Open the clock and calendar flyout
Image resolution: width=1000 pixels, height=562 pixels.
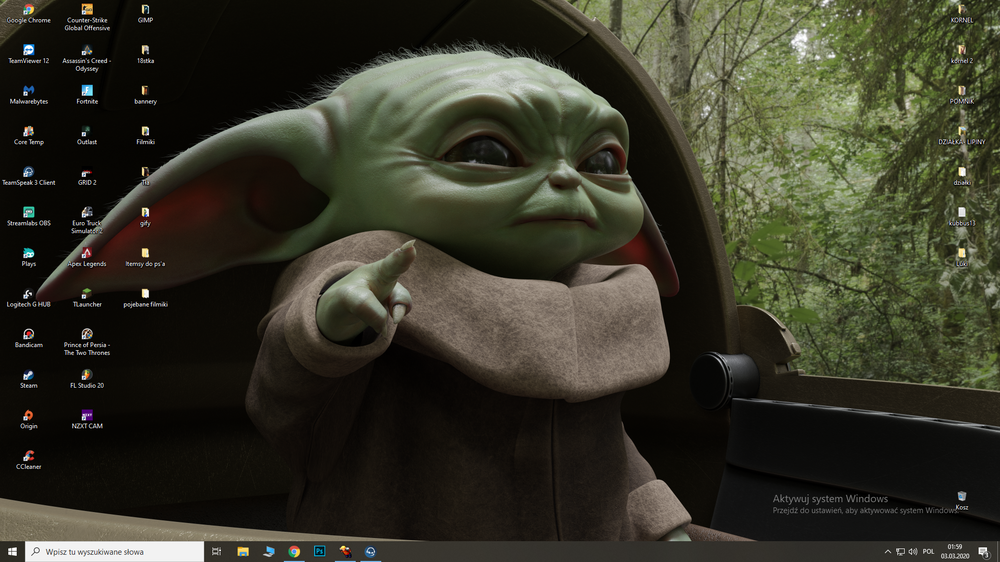click(955, 552)
